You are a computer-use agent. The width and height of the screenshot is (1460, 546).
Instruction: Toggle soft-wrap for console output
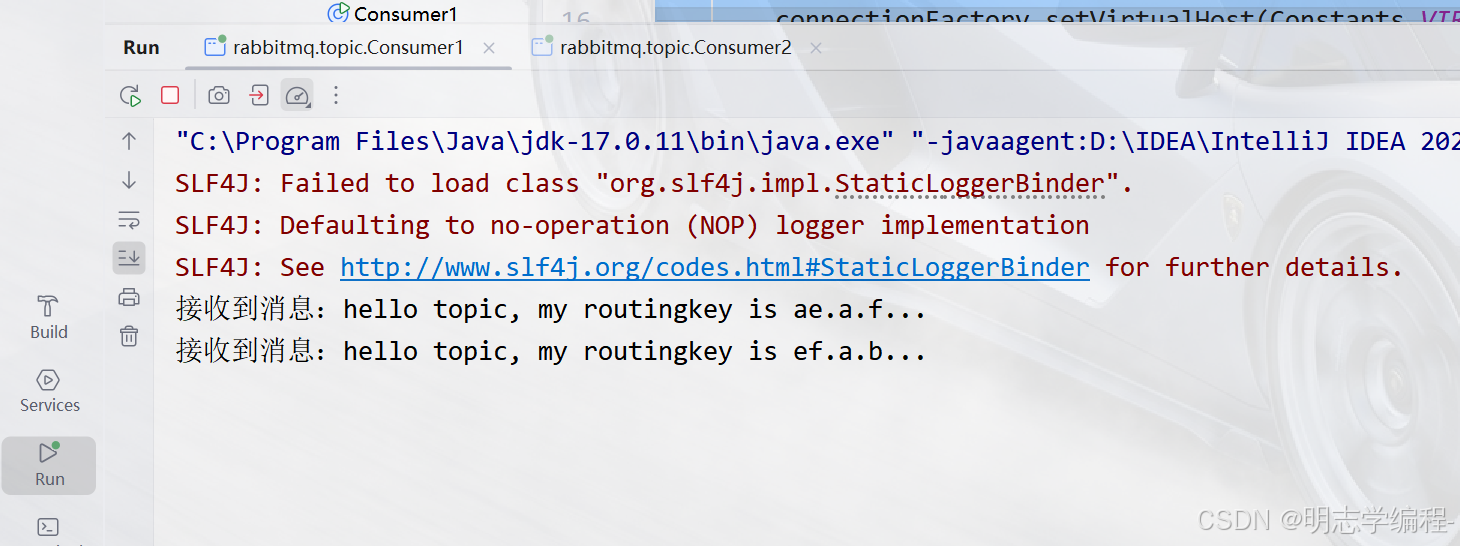[129, 219]
